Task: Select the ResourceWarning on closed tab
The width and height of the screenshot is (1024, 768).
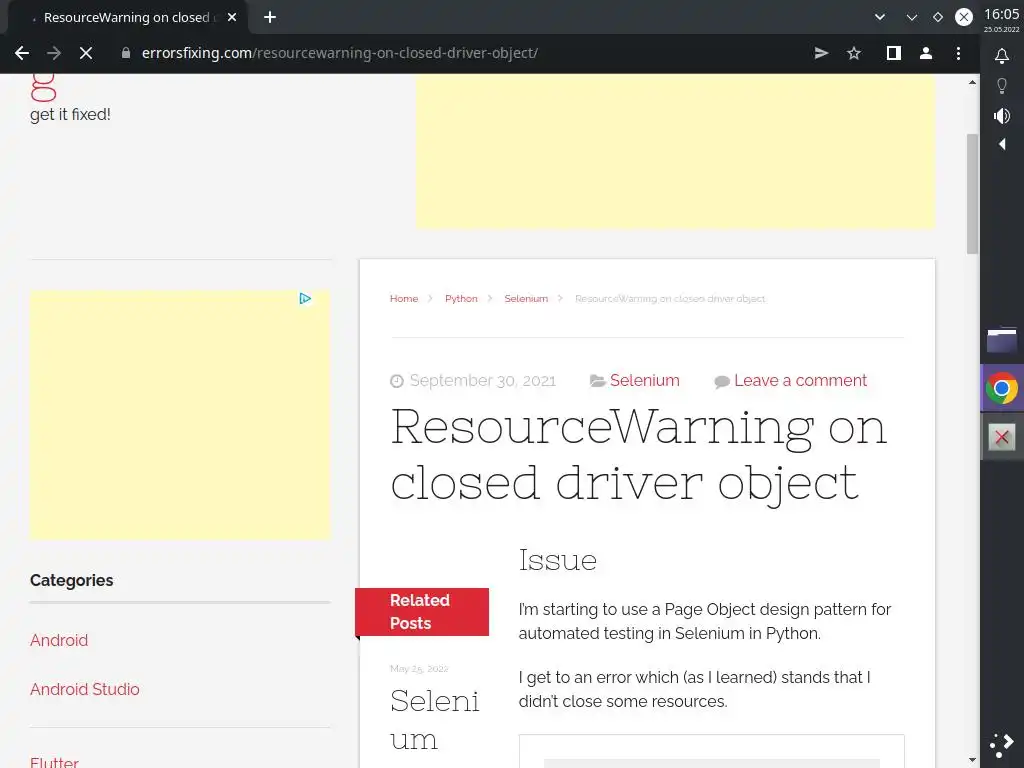Action: click(x=127, y=17)
